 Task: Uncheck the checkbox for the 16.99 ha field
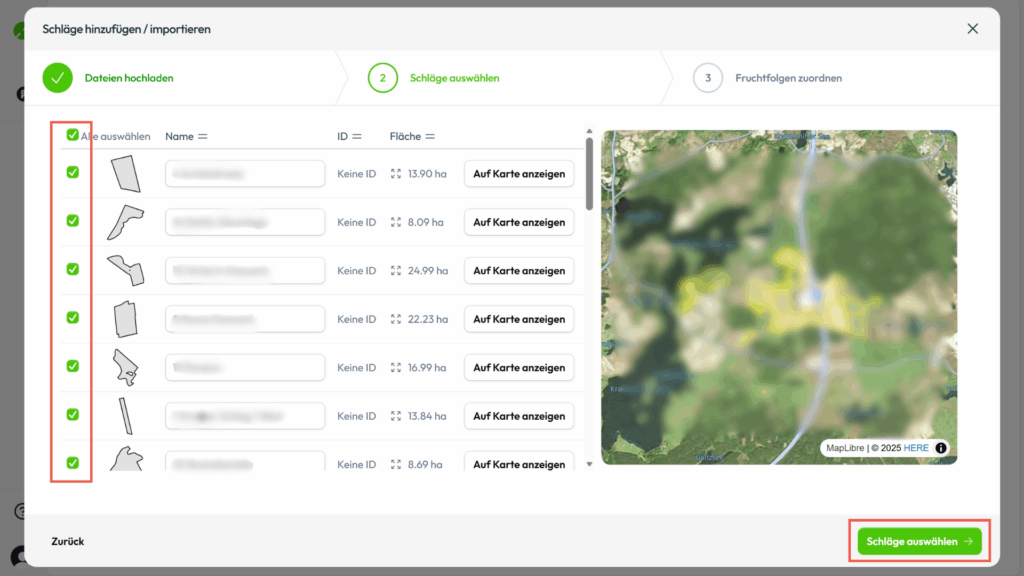pos(72,366)
